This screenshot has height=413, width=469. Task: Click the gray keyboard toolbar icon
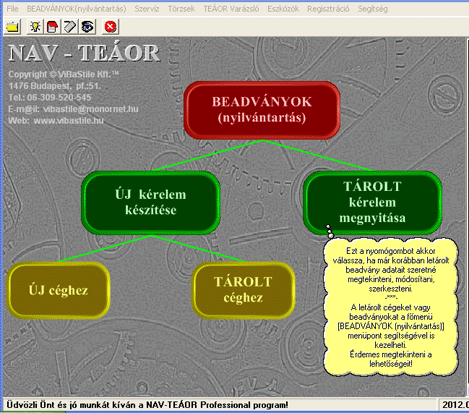click(x=70, y=27)
